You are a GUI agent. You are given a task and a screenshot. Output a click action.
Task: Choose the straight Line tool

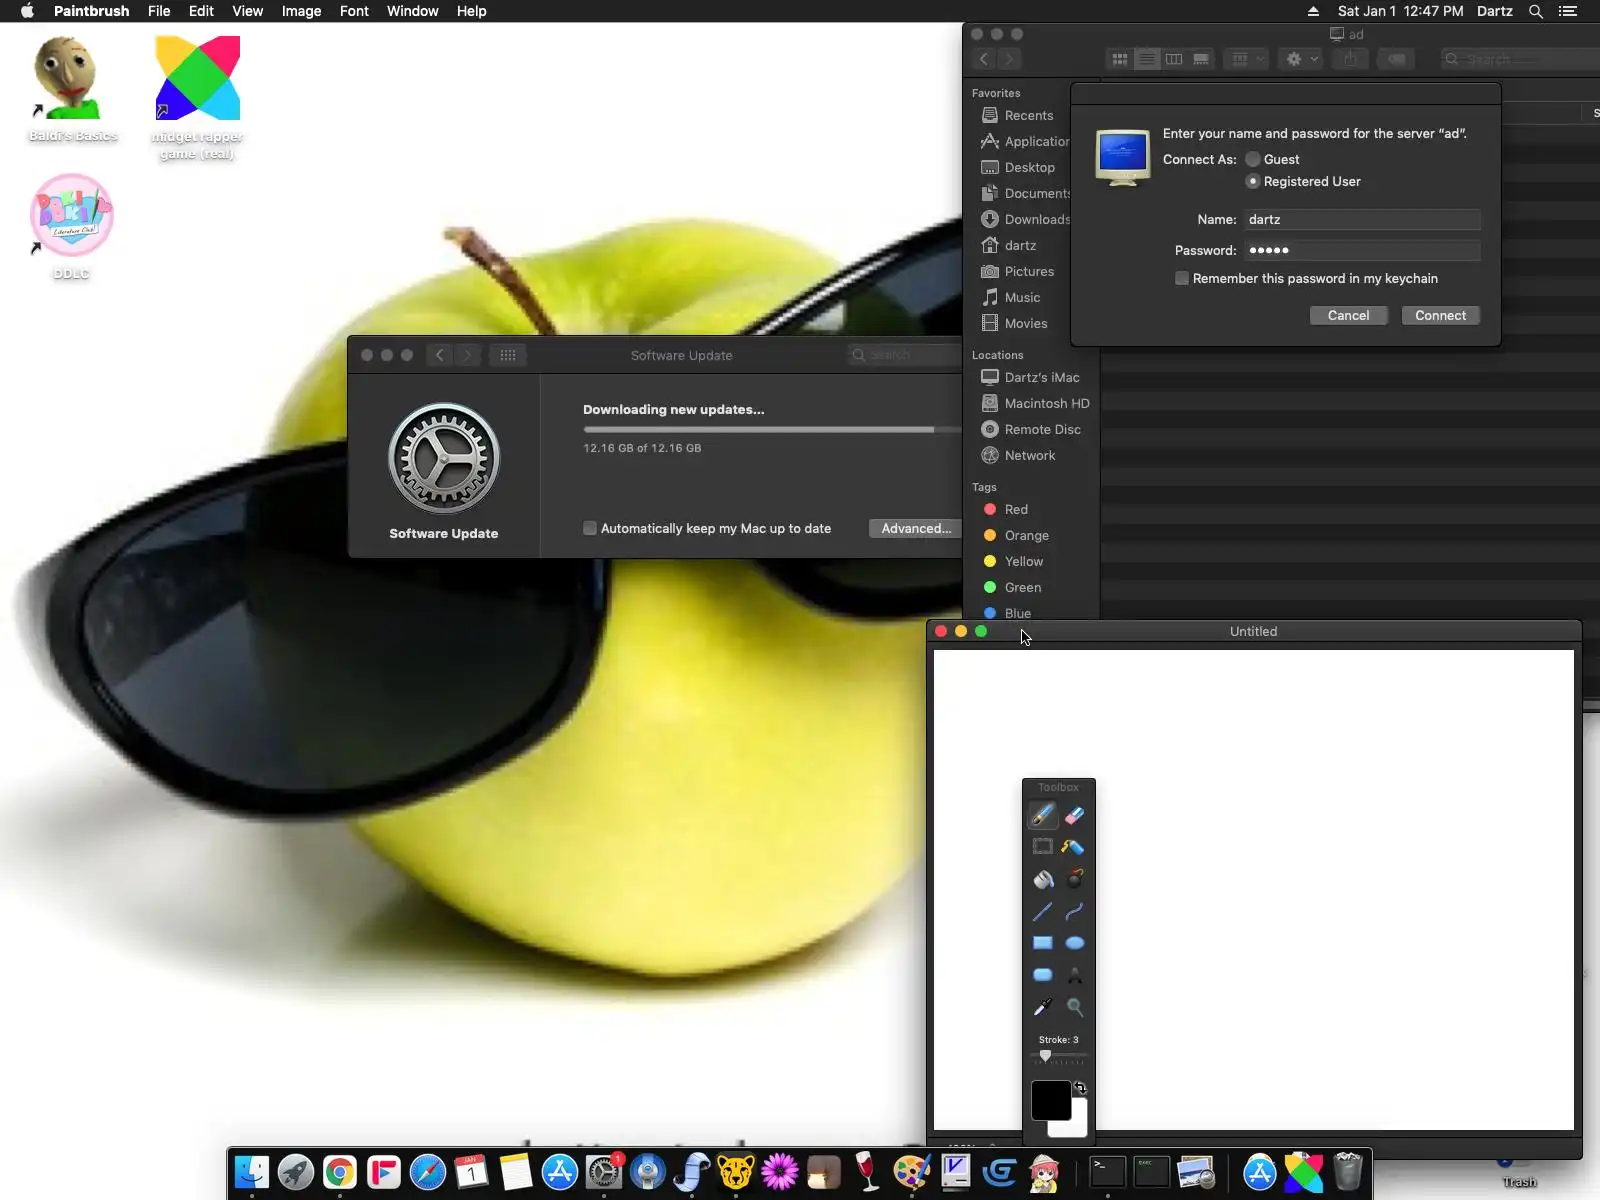pos(1042,911)
